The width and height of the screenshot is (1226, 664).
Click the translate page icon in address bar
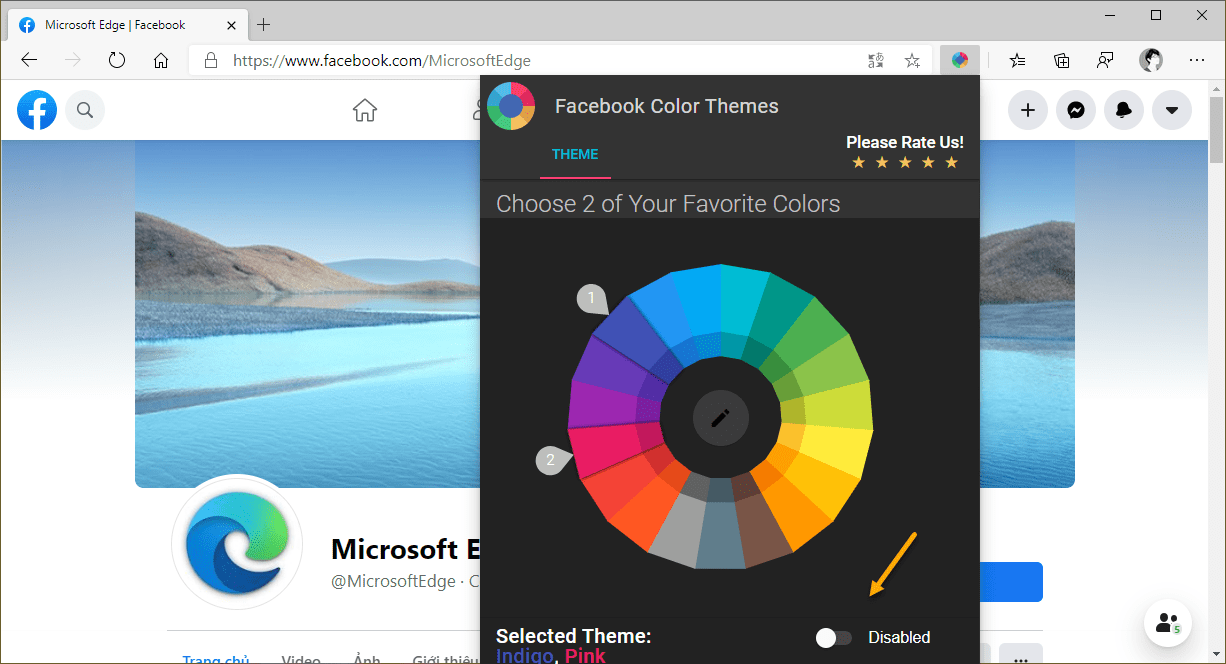pos(876,60)
